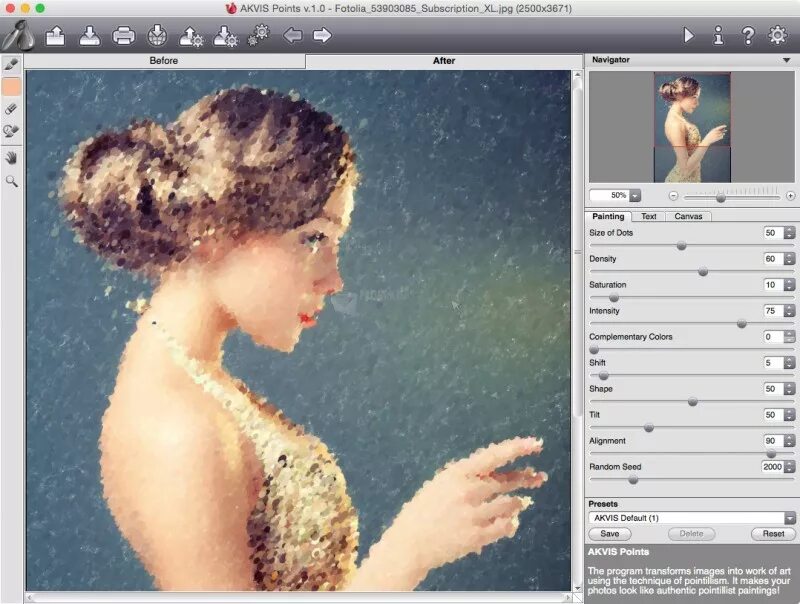Zoom out with the minus button
This screenshot has width=800, height=604.
coord(673,196)
